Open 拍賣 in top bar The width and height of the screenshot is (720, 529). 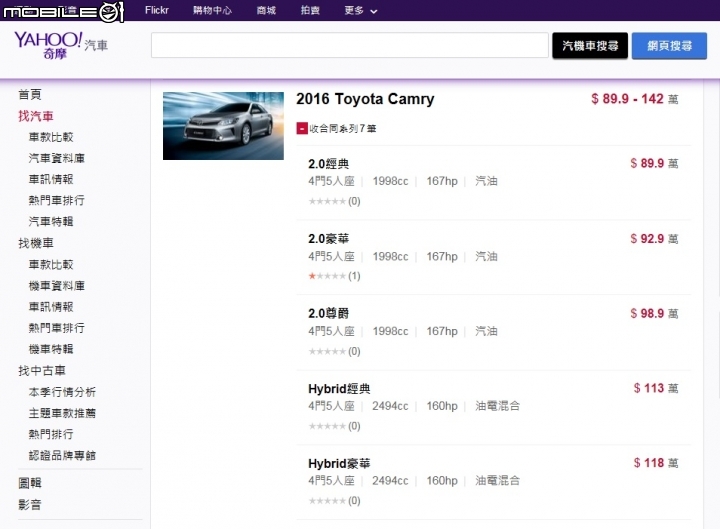[x=310, y=10]
